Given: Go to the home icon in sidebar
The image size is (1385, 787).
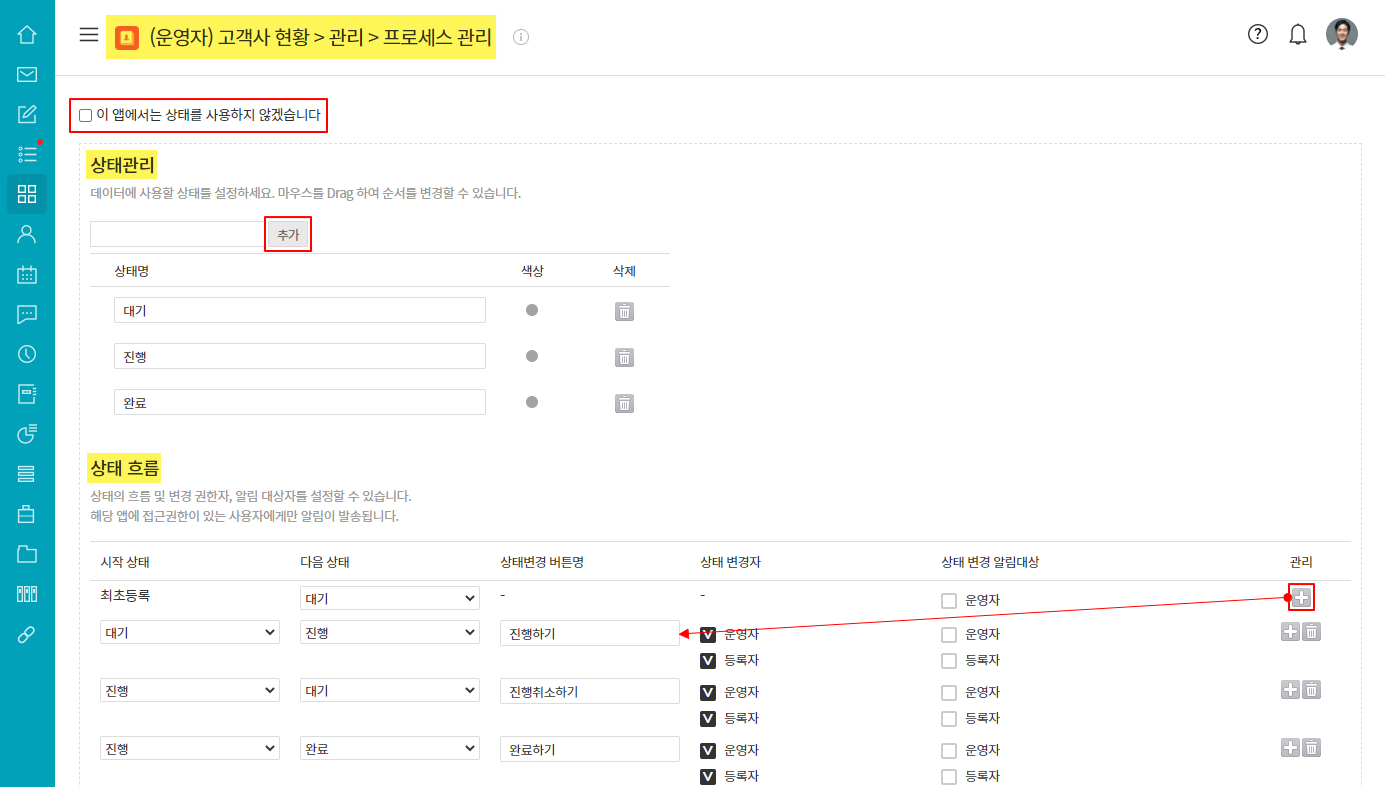Looking at the screenshot, I should 27,35.
